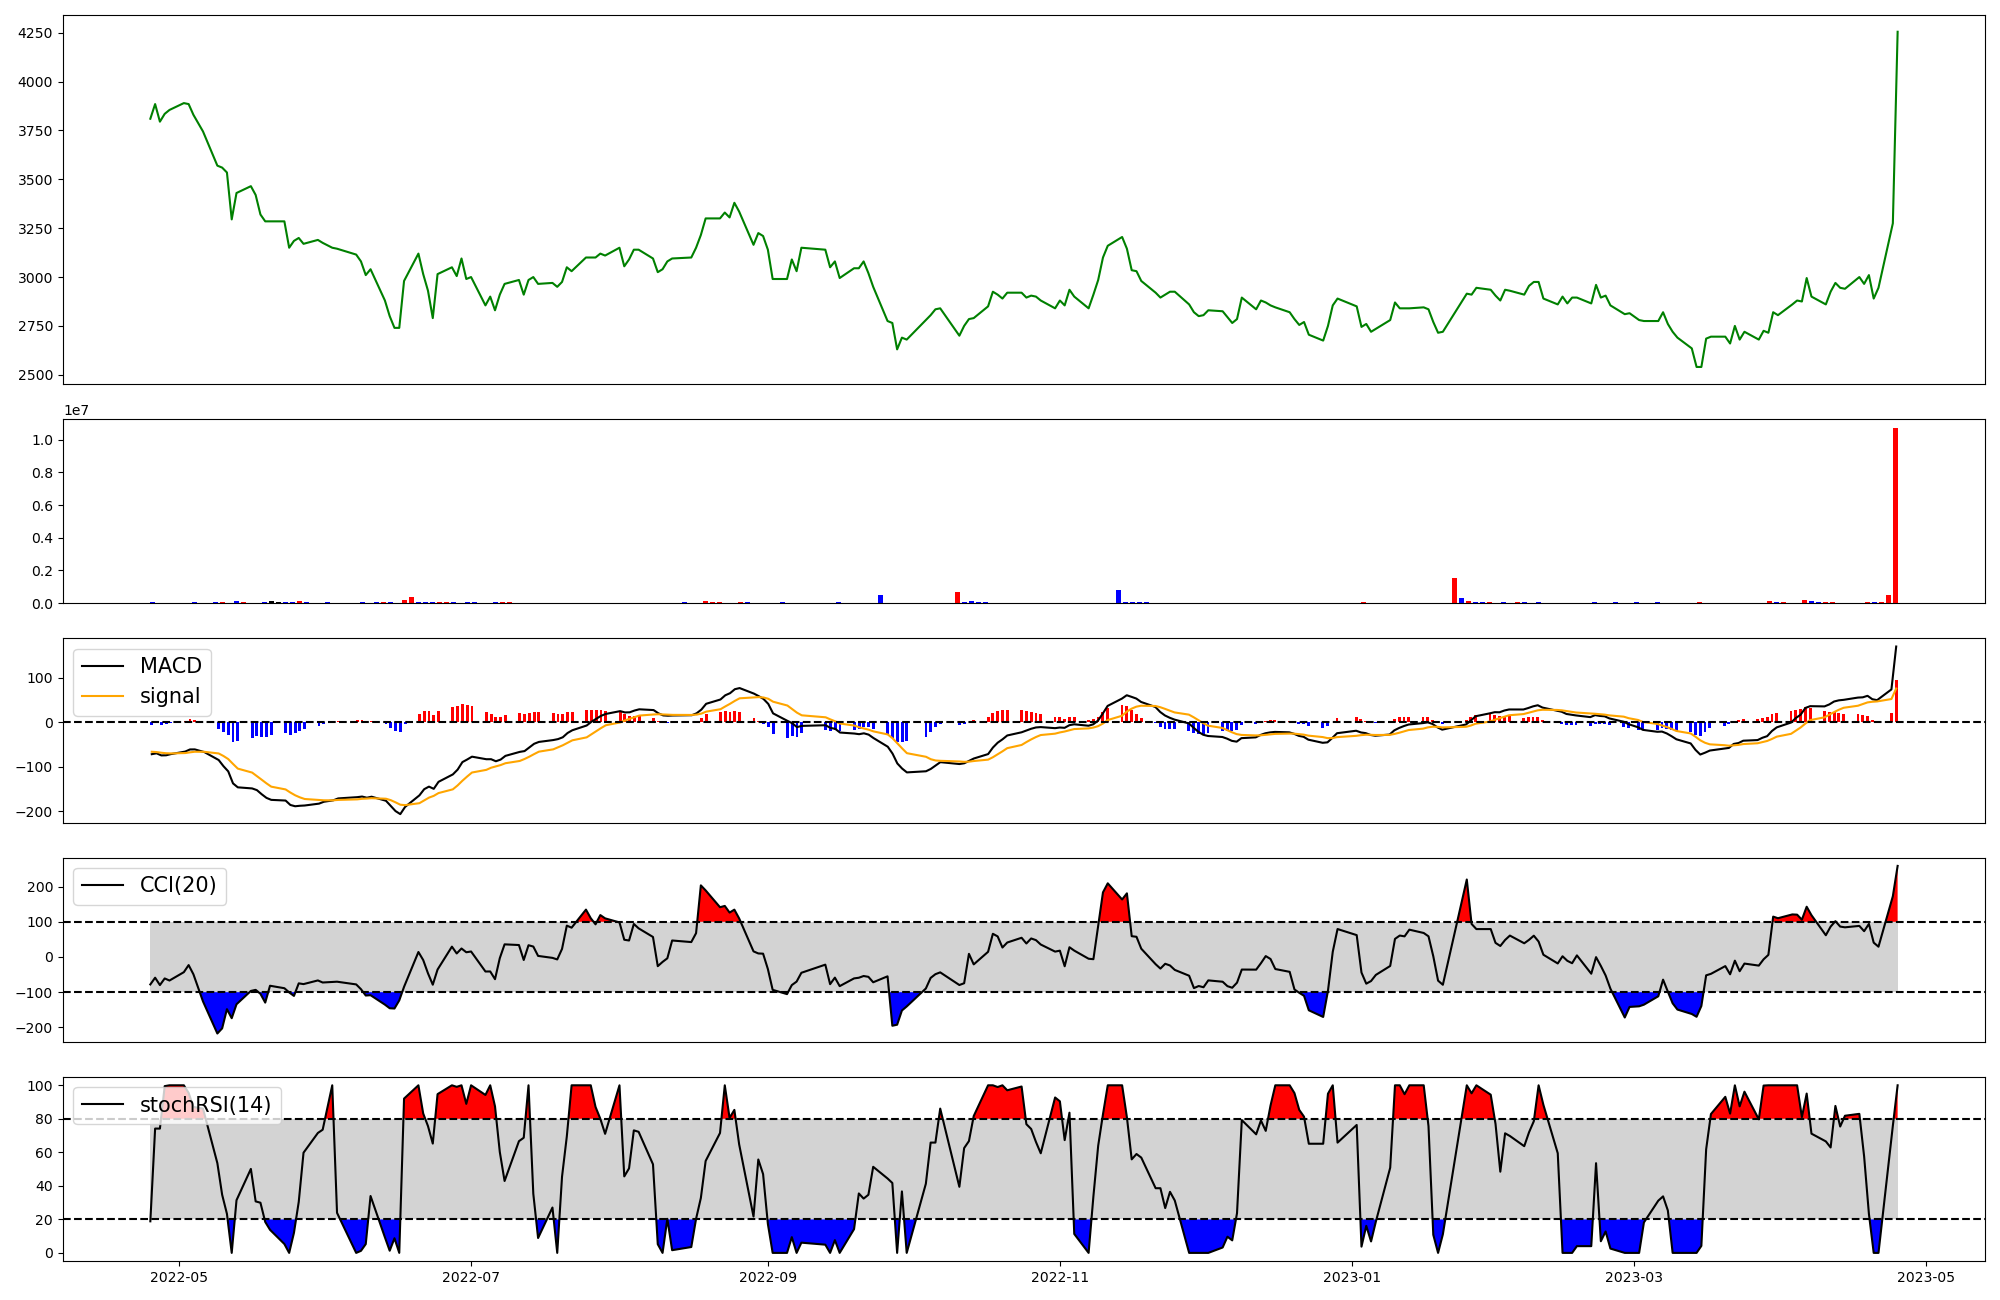The width and height of the screenshot is (2000, 1300).
Task: Click the final price spike peak
Action: [1897, 32]
